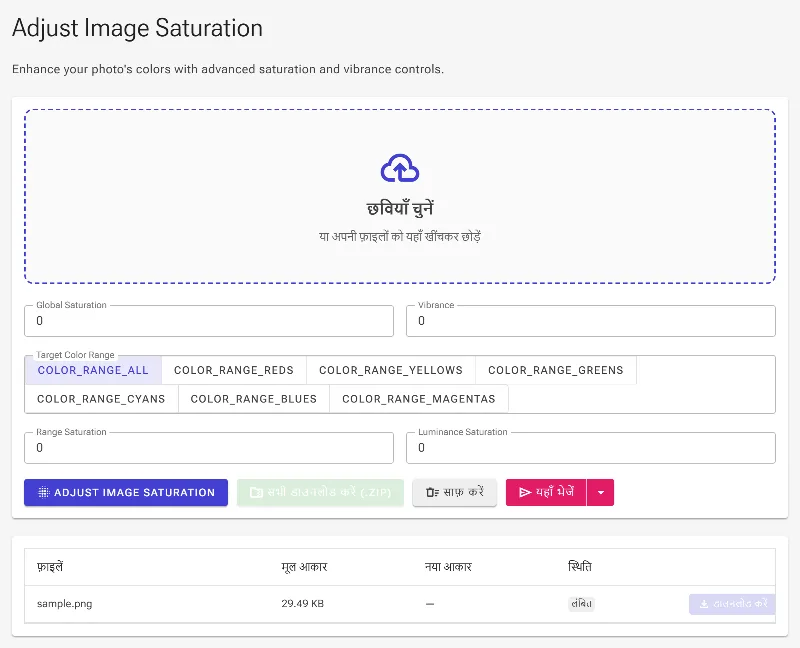This screenshot has width=800, height=648.
Task: Click the स्थिति column header
Action: click(580, 567)
